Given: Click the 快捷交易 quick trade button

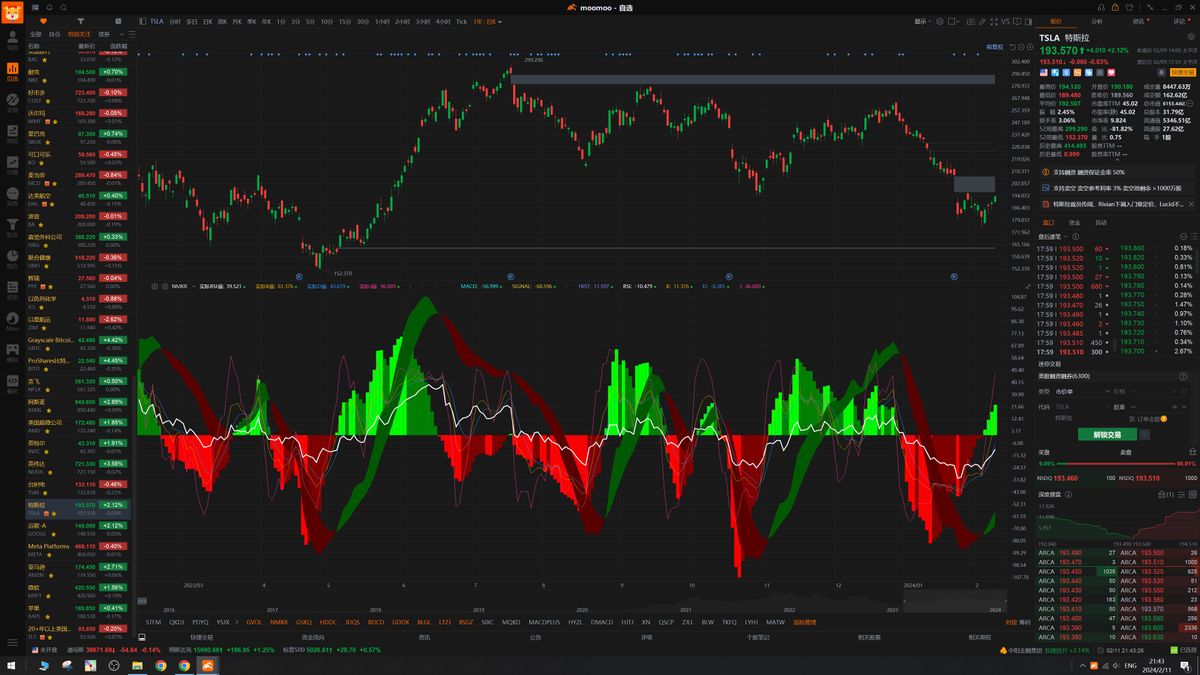Looking at the screenshot, I should point(1183,72).
